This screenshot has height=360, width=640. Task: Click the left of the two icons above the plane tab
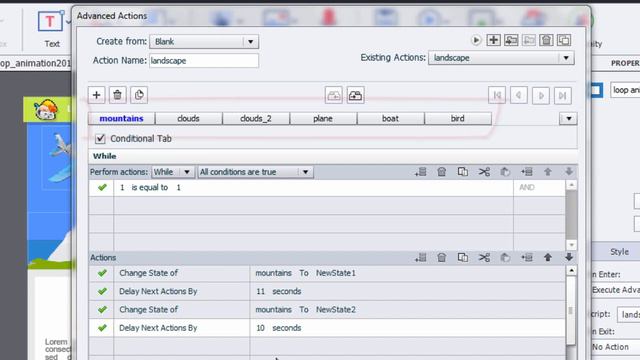point(333,96)
